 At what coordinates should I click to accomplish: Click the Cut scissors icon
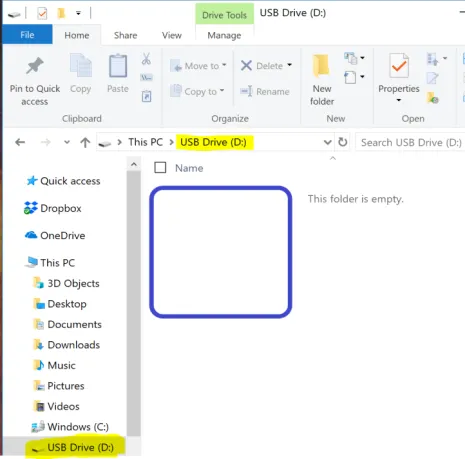coord(146,59)
